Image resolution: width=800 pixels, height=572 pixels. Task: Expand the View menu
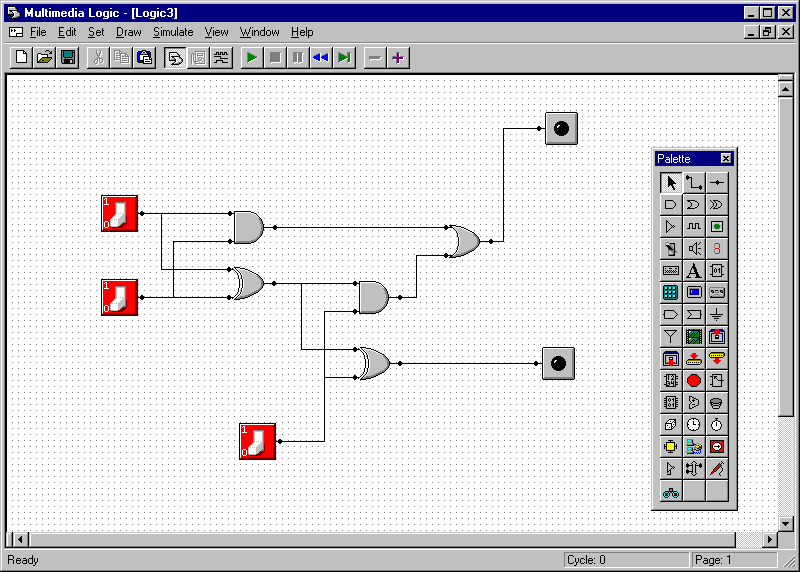[x=216, y=32]
